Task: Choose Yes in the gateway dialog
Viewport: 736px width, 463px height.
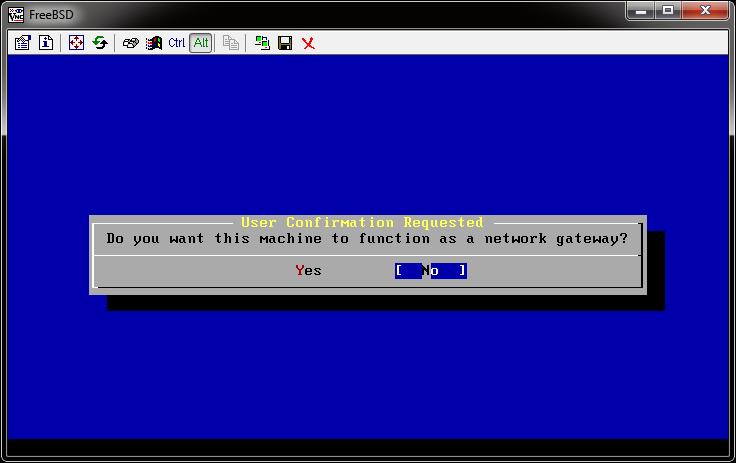Action: click(x=309, y=270)
